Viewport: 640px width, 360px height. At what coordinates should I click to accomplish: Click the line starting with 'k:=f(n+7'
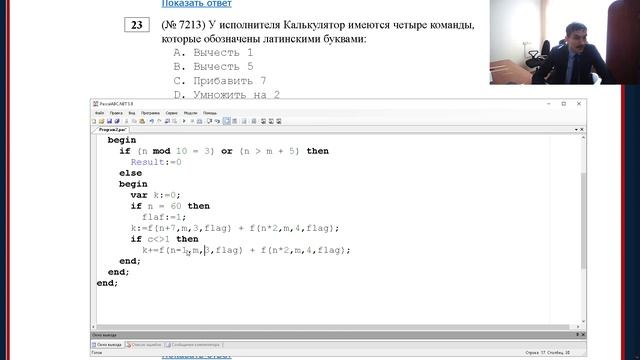235,228
